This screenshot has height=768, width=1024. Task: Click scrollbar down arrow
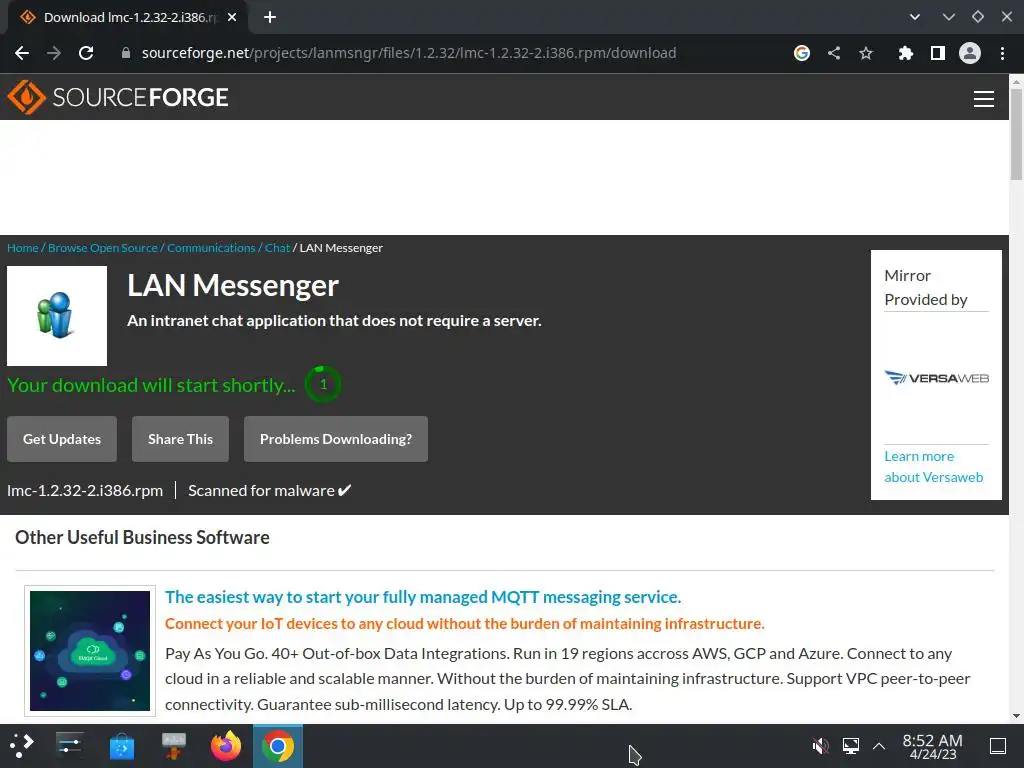coord(1016,716)
